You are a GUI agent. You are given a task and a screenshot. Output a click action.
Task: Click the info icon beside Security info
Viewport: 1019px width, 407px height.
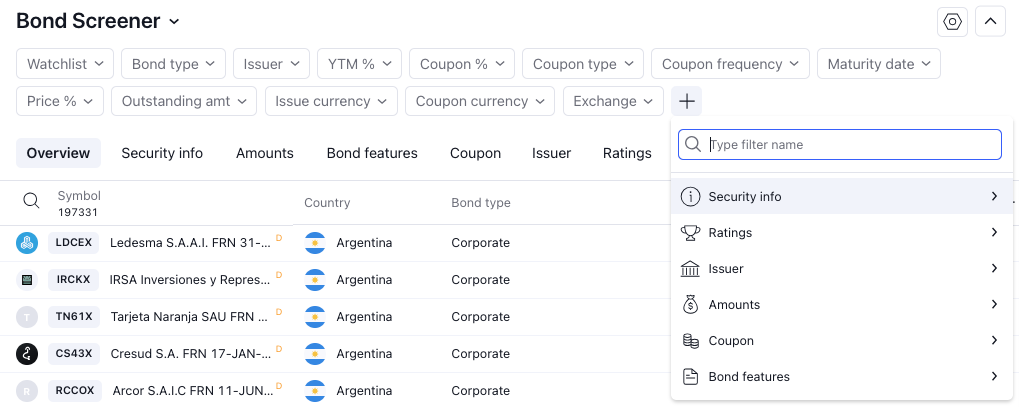690,196
